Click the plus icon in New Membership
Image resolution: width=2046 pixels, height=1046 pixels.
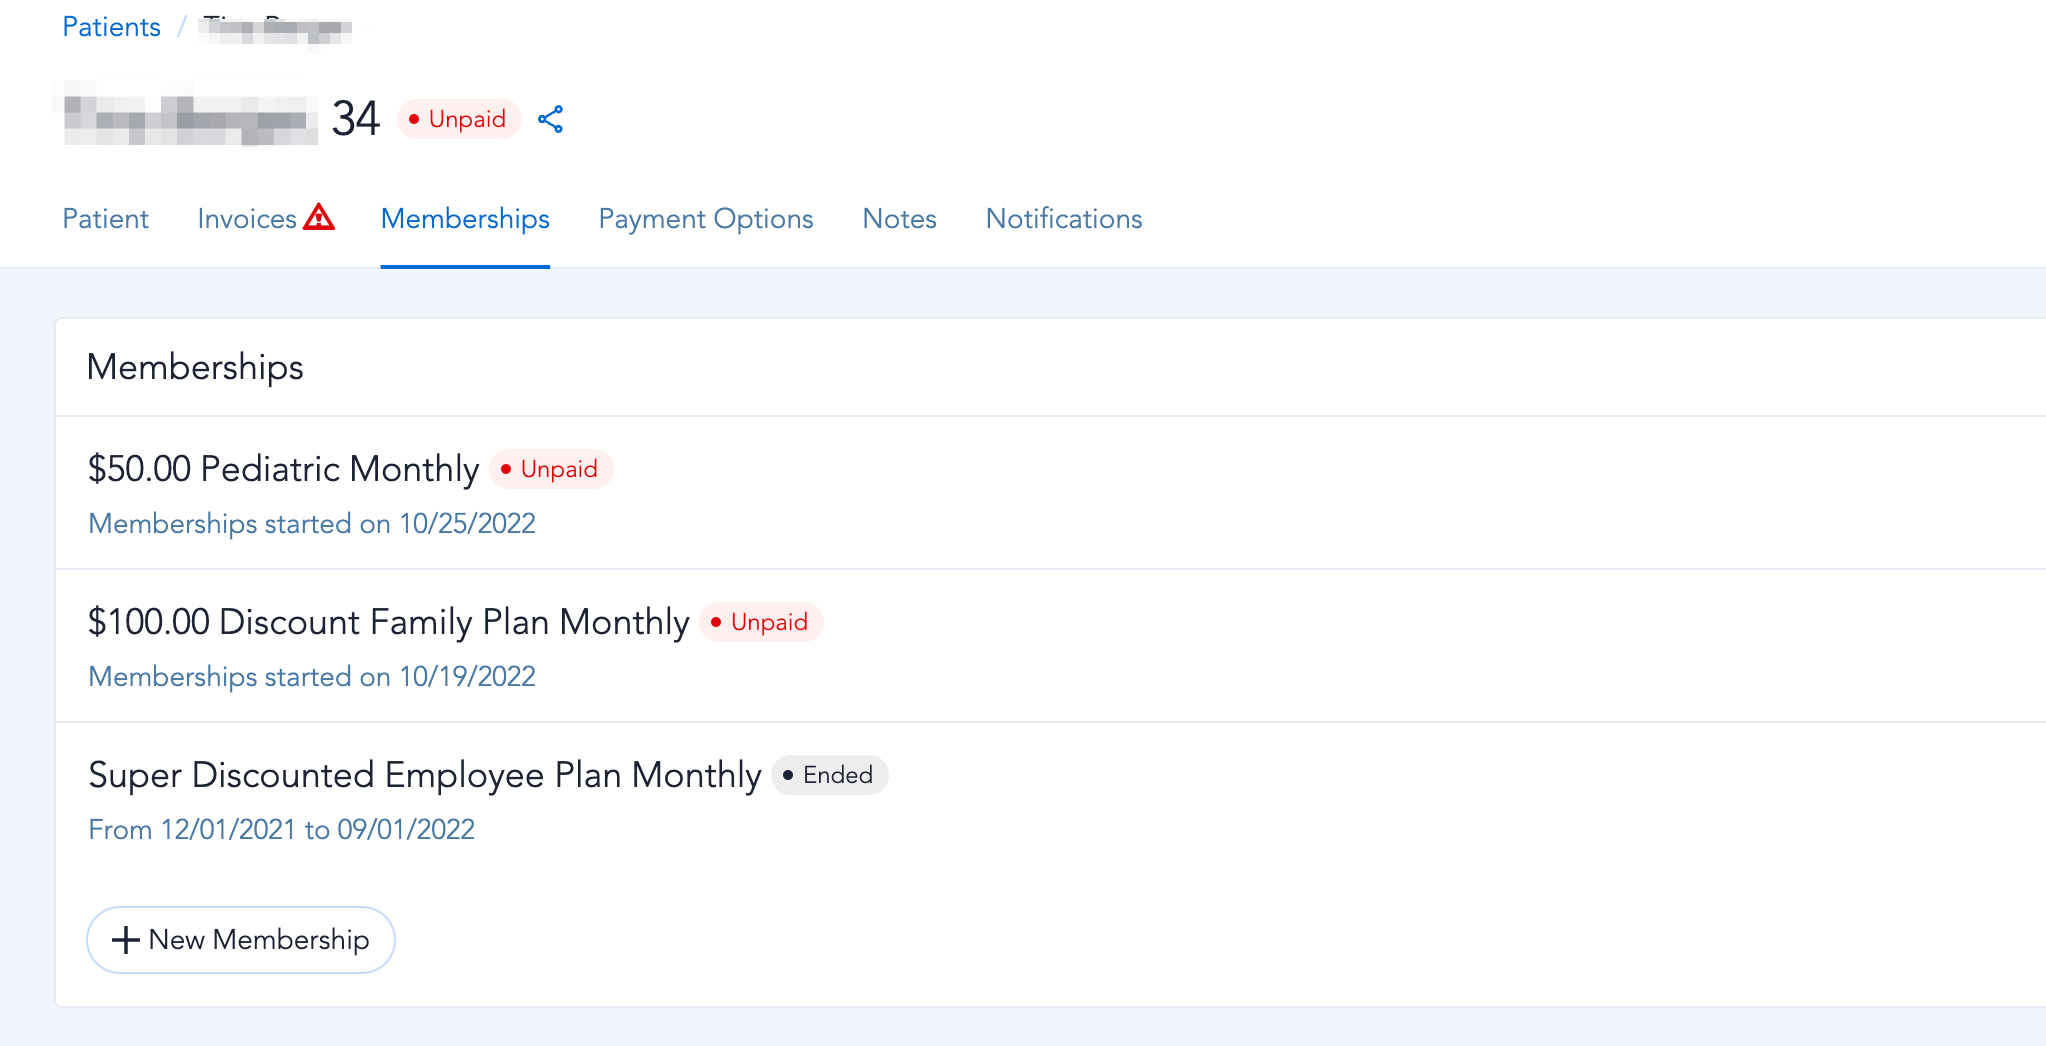coord(125,940)
